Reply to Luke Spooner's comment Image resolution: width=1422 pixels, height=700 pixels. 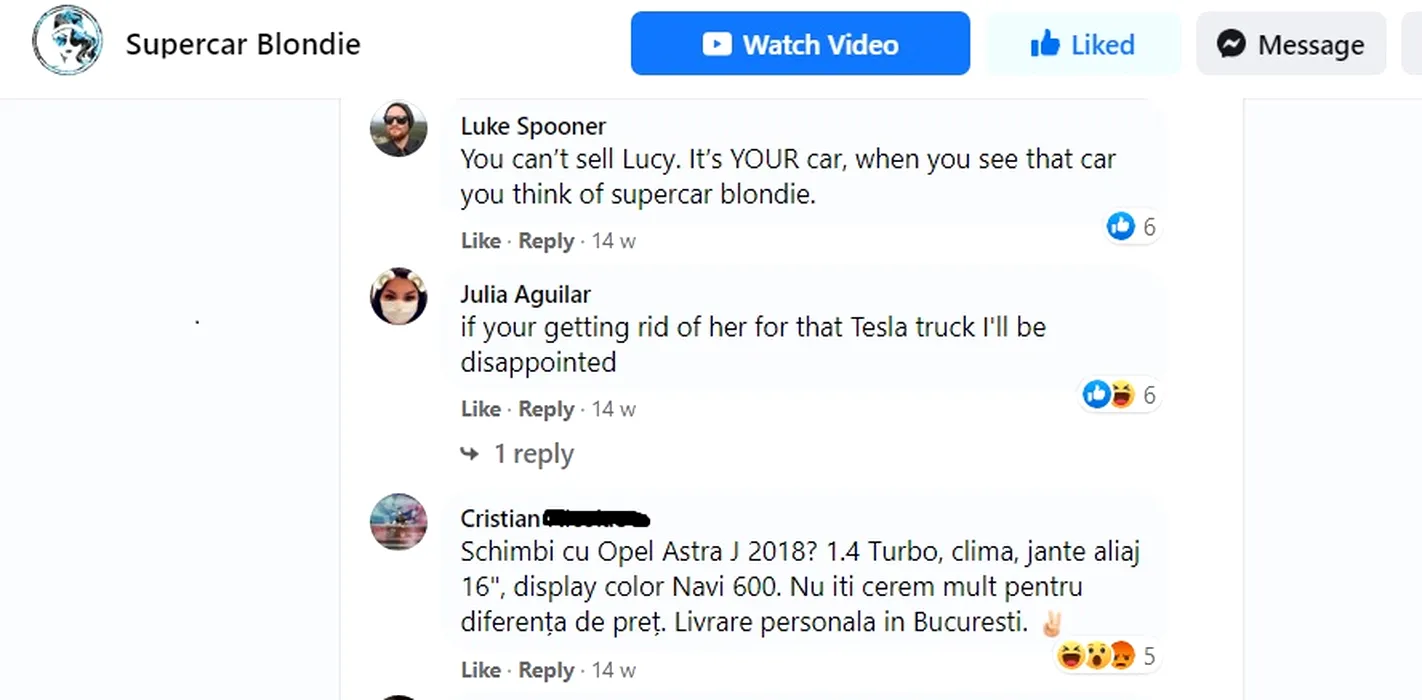pos(546,241)
